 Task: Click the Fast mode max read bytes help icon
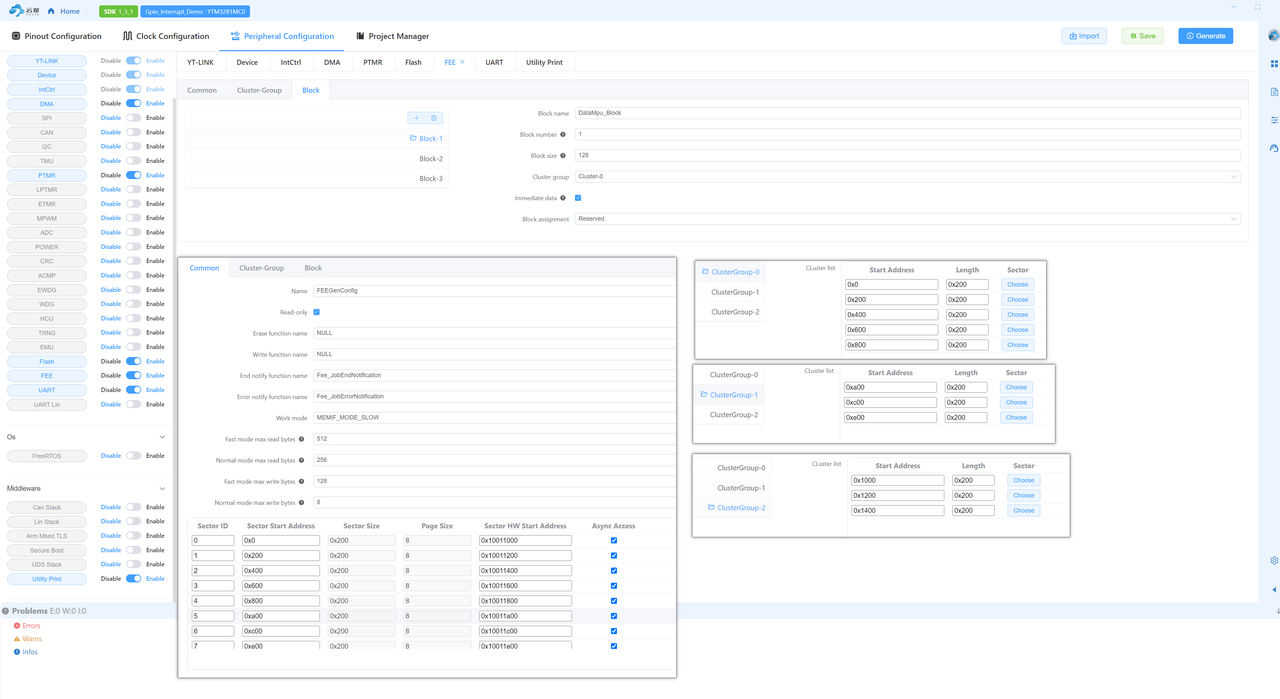tap(302, 439)
